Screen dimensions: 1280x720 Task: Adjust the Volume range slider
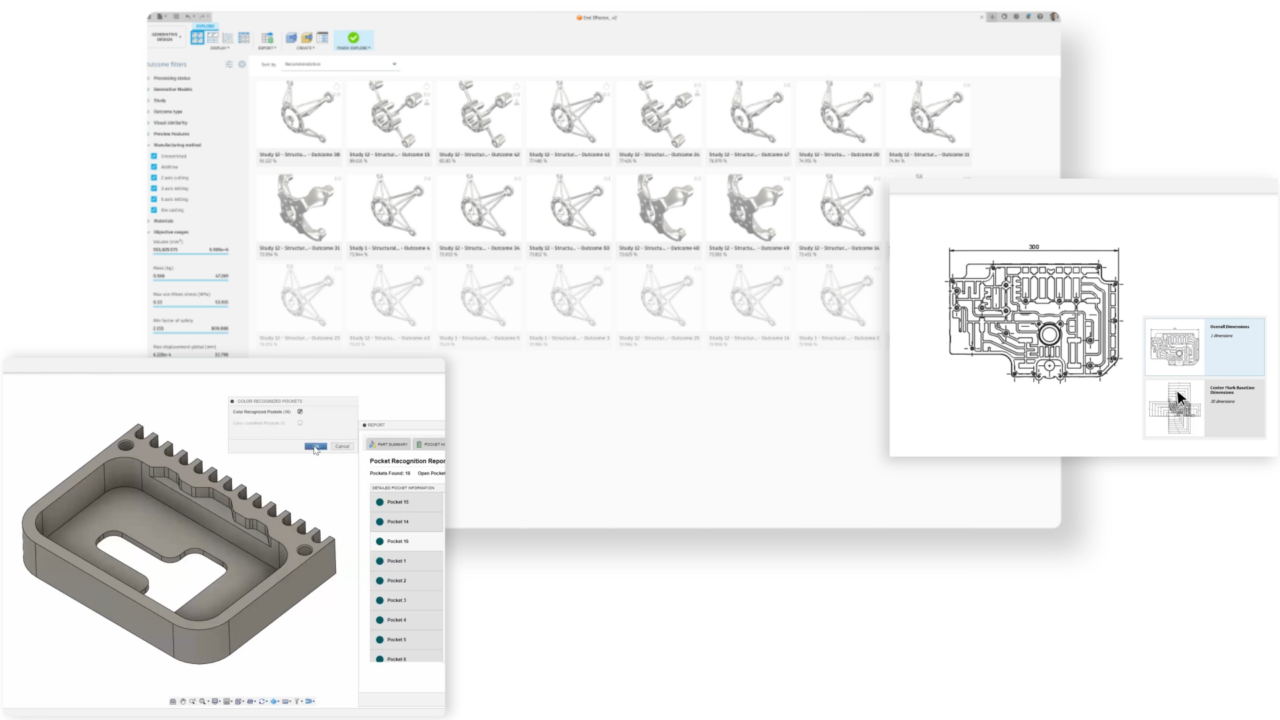(191, 253)
